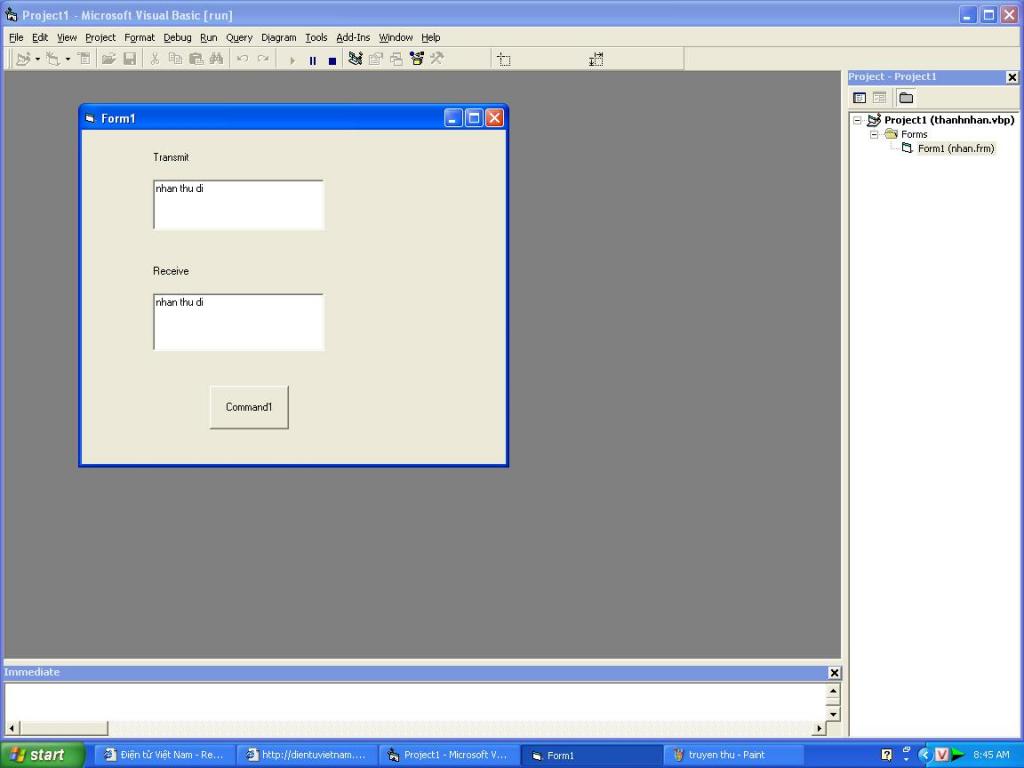Image resolution: width=1024 pixels, height=768 pixels.
Task: Toggle Folders view in Project panel
Action: click(x=906, y=98)
